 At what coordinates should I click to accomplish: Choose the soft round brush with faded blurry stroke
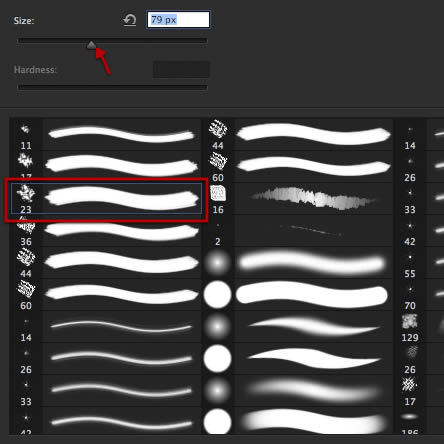point(297,391)
